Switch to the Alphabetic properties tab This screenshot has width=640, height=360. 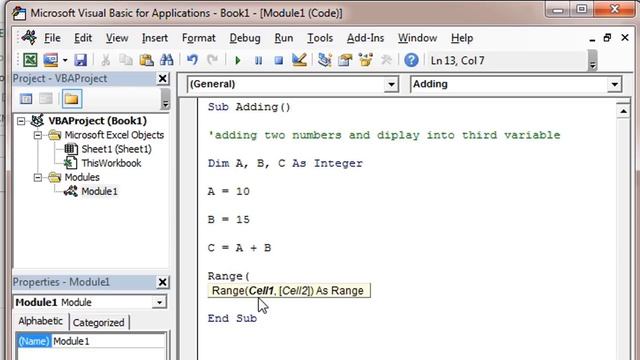coord(40,321)
